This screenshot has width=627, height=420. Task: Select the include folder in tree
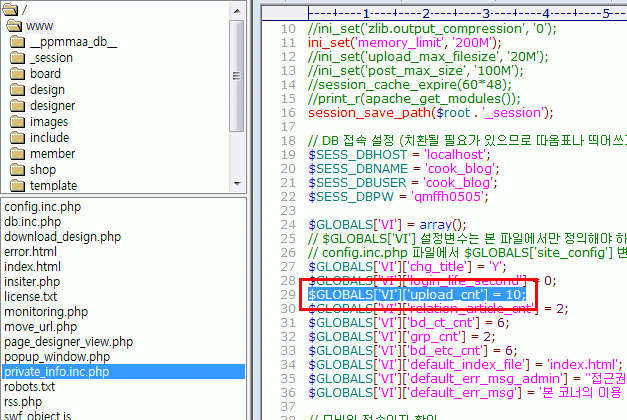(49, 138)
